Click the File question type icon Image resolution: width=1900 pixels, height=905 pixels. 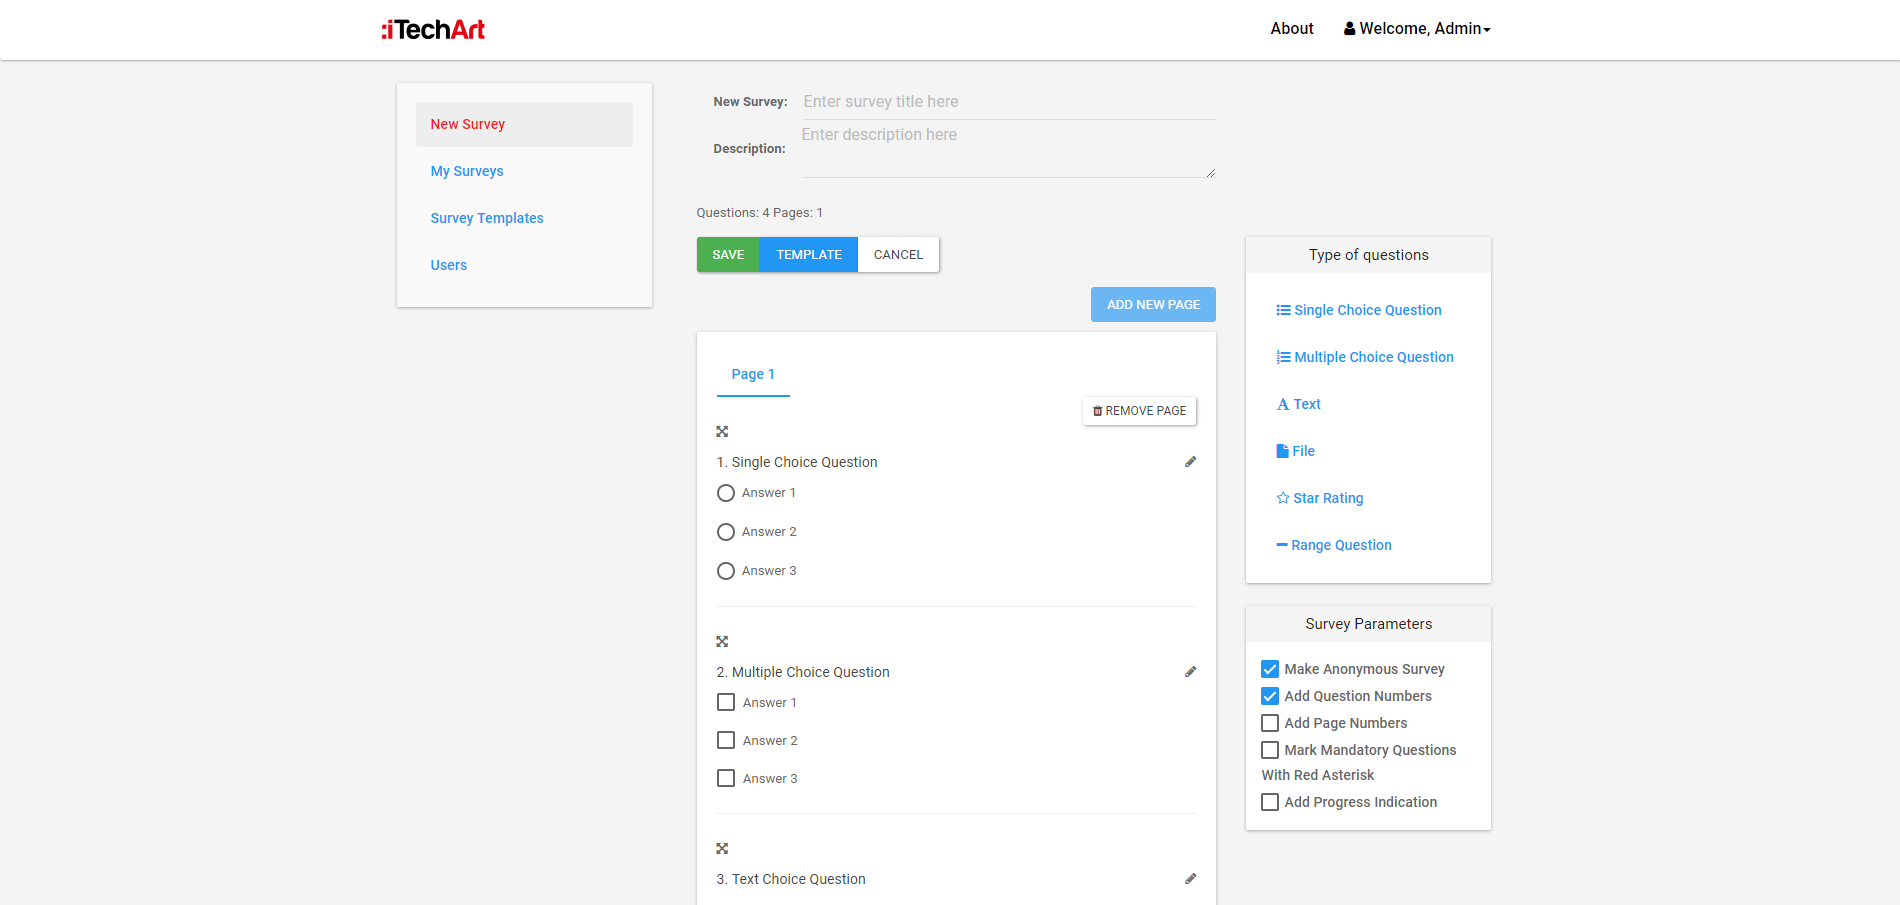[1282, 451]
